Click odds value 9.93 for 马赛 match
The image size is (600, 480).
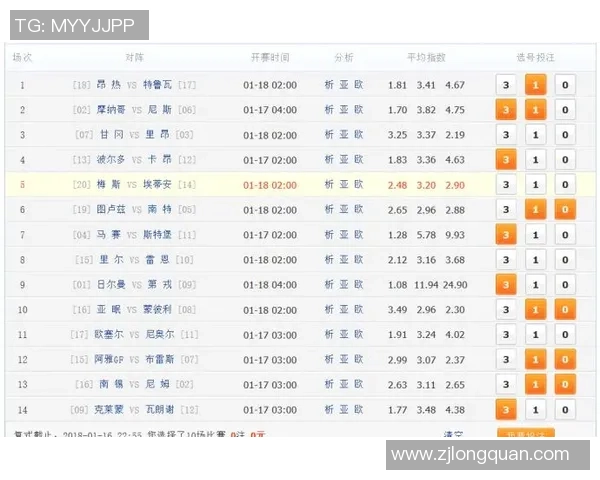(x=455, y=235)
